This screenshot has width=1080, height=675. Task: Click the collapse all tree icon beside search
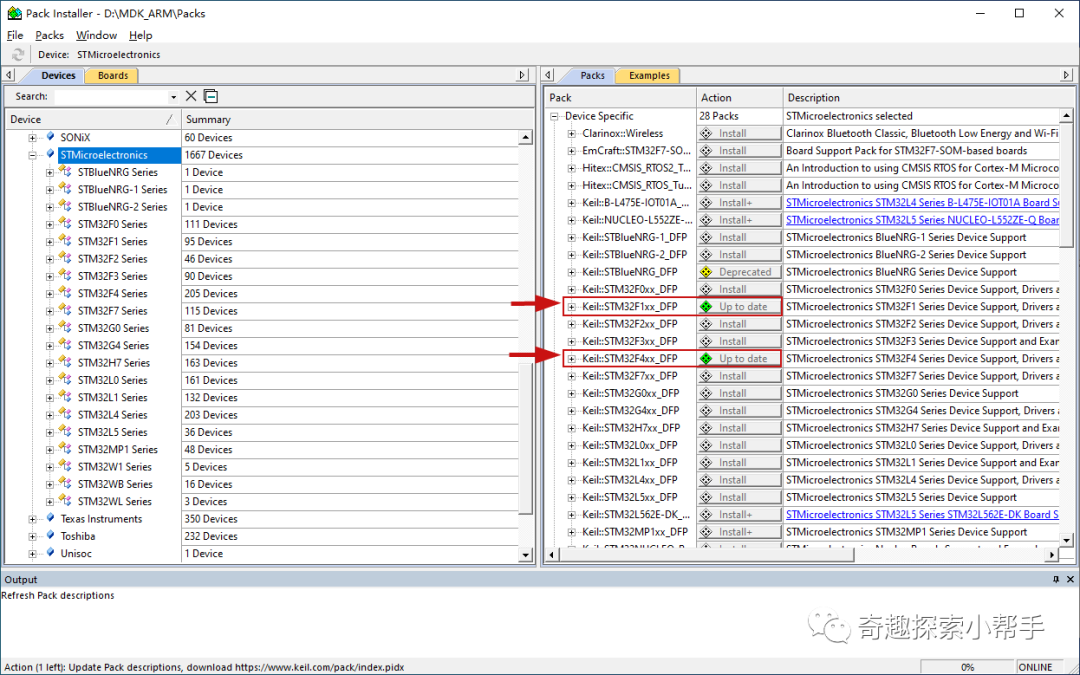211,96
